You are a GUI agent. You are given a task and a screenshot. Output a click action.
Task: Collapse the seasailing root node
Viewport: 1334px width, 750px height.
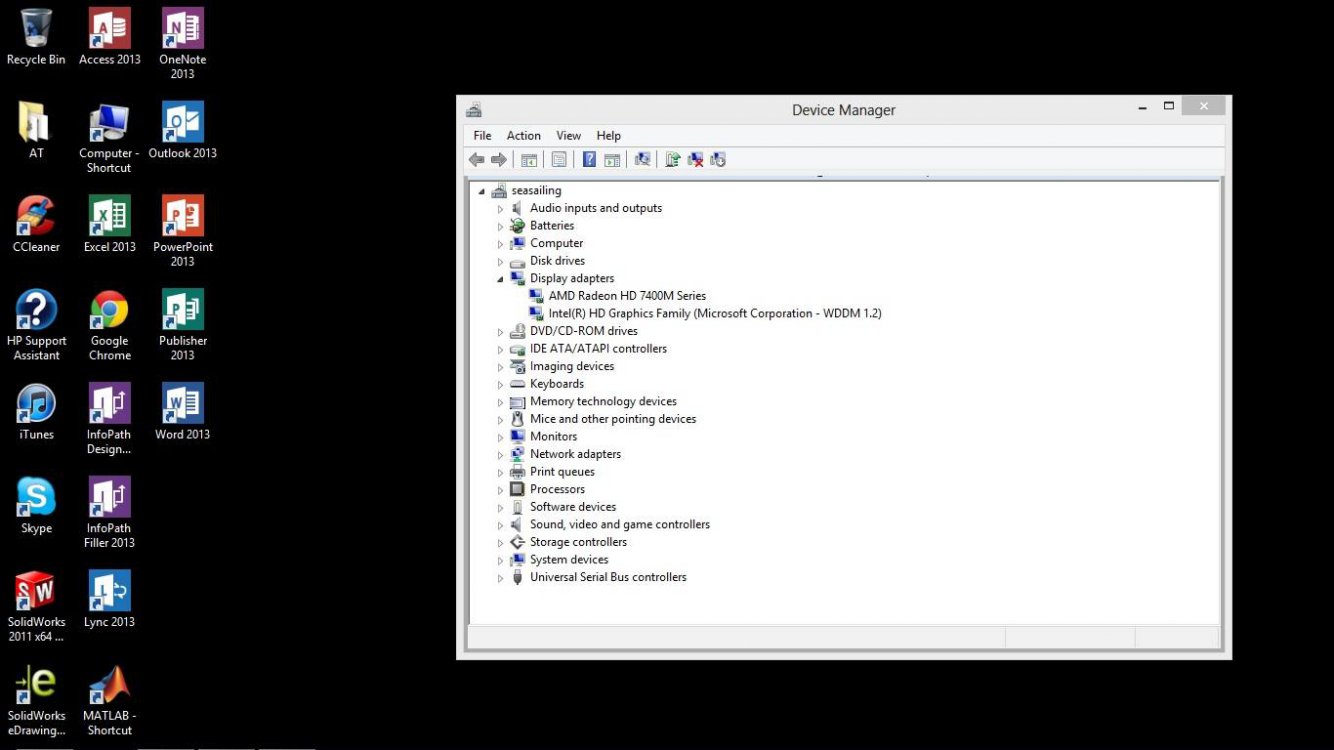pos(482,191)
